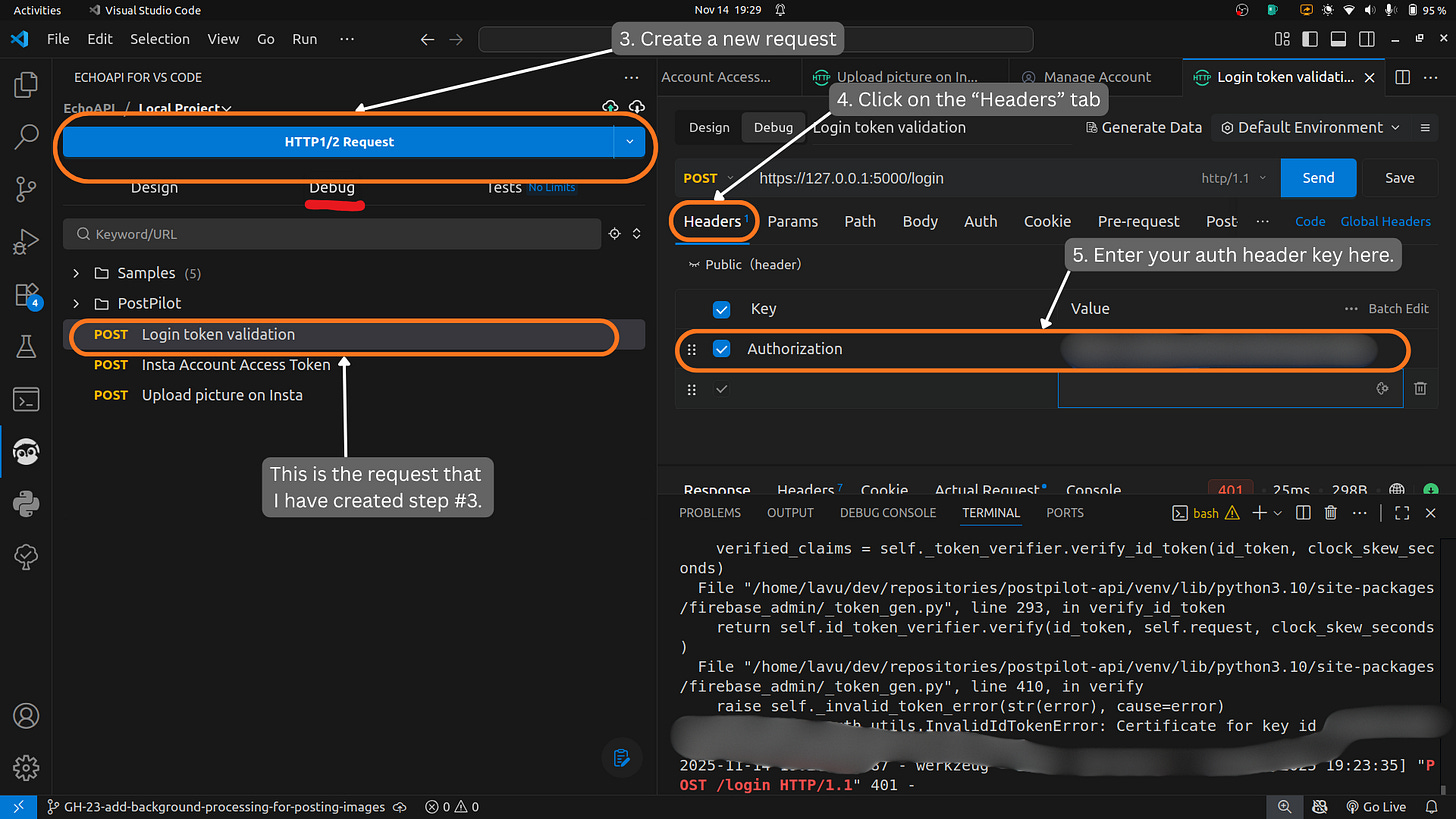1456x819 pixels.
Task: Click the Keyword/URL search field
Action: 333,234
